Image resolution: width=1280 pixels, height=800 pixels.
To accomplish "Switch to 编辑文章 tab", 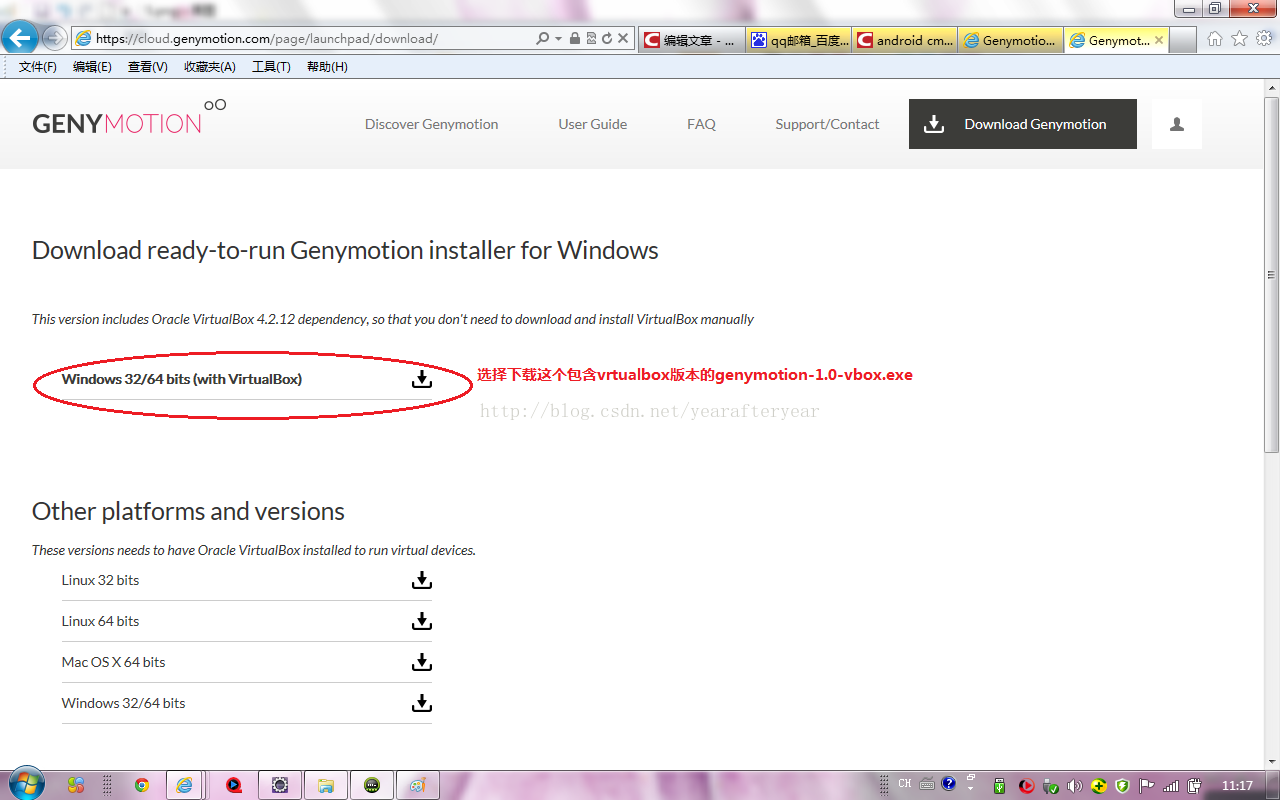I will (691, 40).
